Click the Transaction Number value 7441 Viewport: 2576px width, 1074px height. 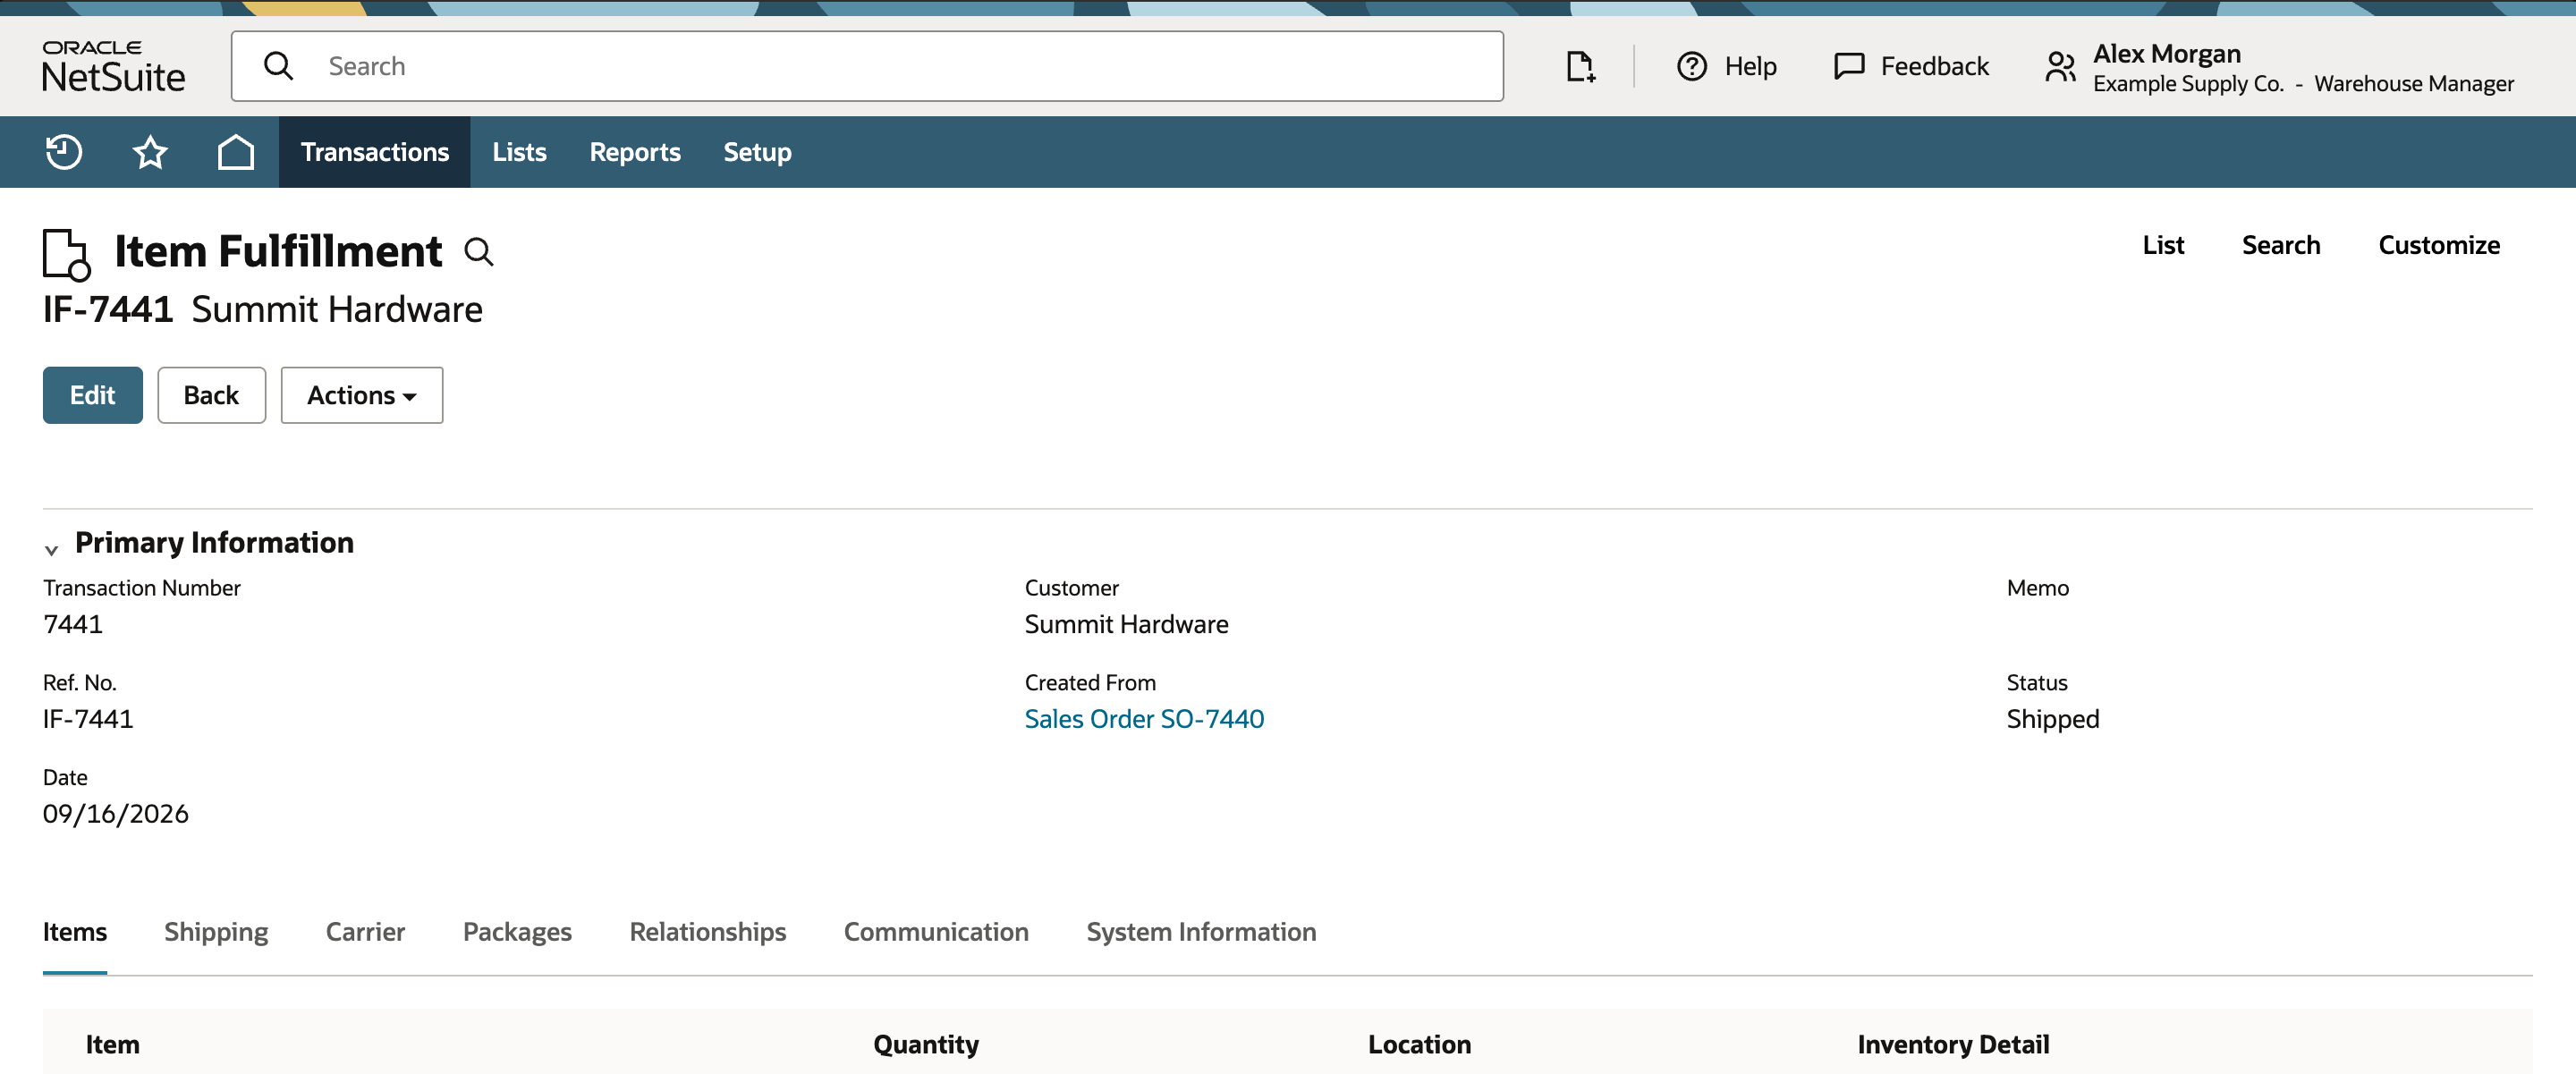73,624
